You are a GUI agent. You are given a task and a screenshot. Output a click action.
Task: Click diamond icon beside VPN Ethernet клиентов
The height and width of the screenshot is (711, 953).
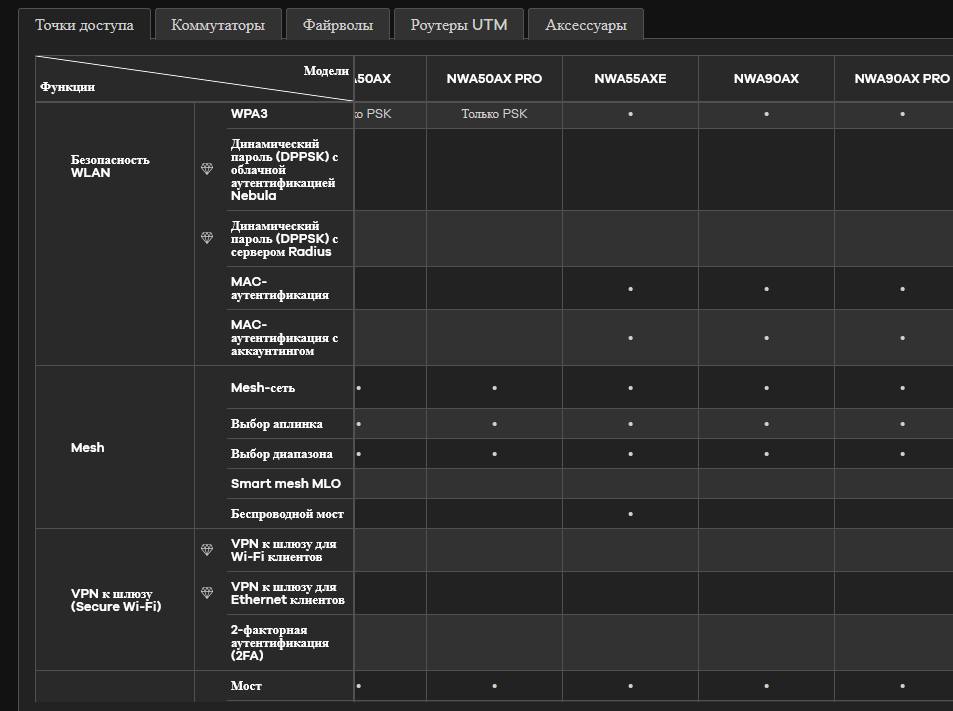pos(207,592)
